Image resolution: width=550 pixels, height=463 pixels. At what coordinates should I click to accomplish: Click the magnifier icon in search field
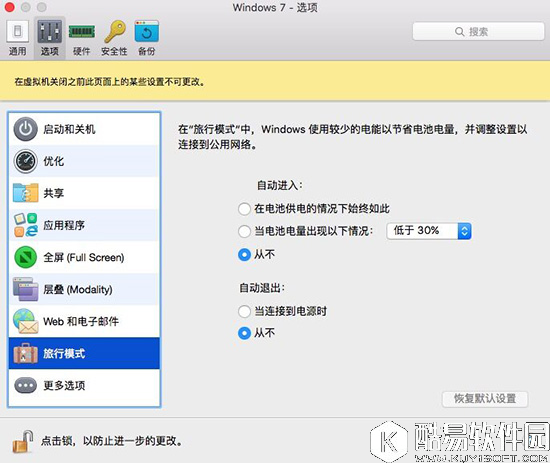tap(459, 32)
